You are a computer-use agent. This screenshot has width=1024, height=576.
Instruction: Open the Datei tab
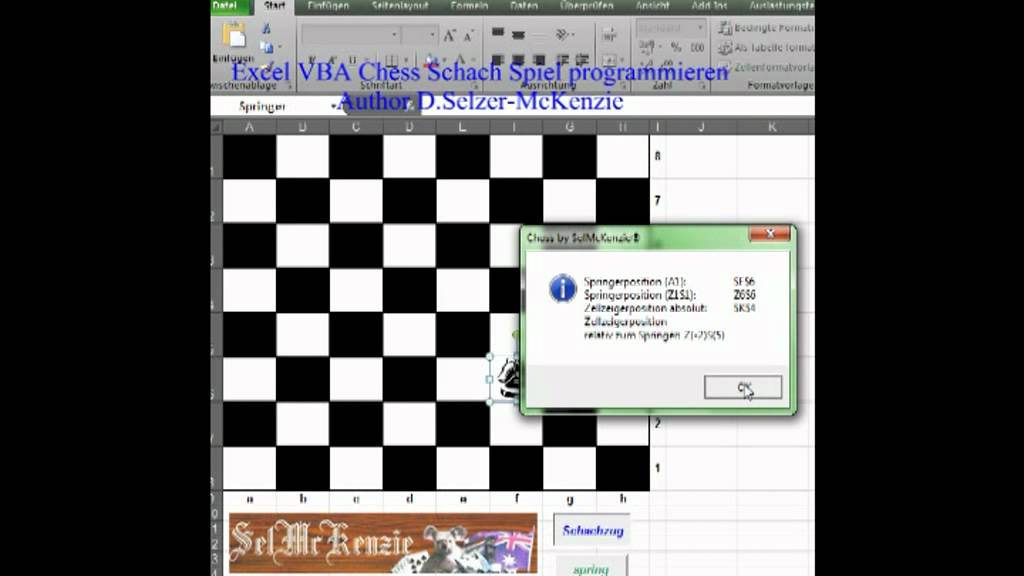226,6
